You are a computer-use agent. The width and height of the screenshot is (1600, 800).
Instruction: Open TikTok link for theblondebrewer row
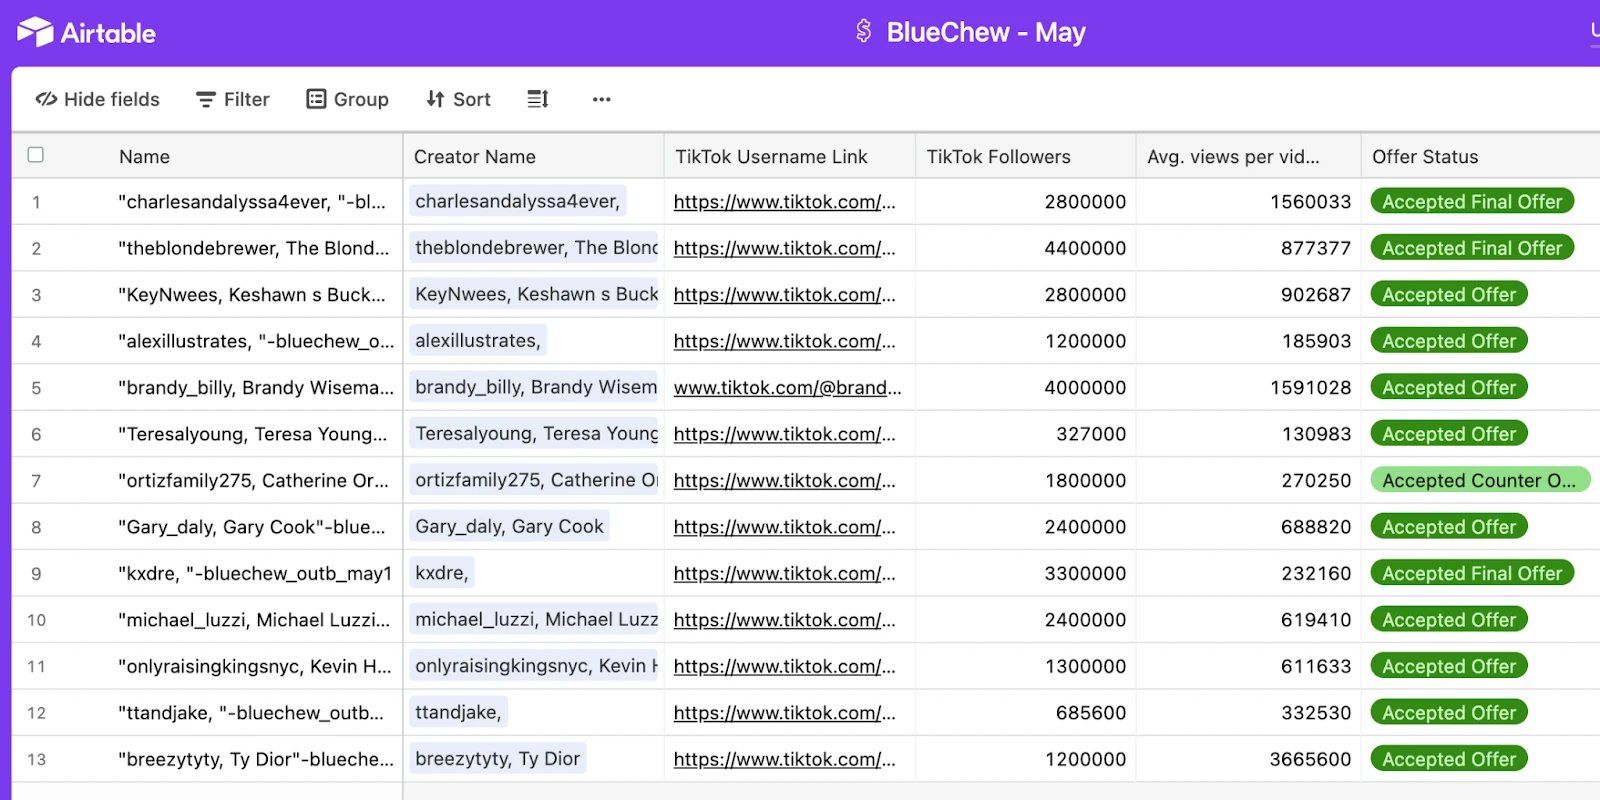pos(785,248)
